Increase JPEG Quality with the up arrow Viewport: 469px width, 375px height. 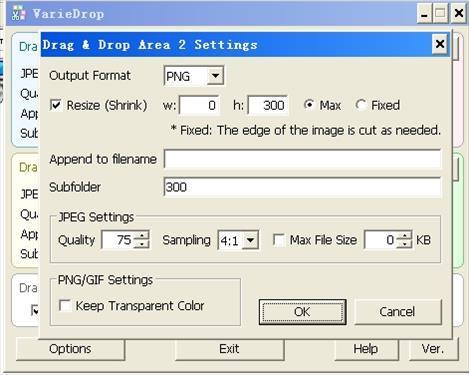[x=141, y=235]
